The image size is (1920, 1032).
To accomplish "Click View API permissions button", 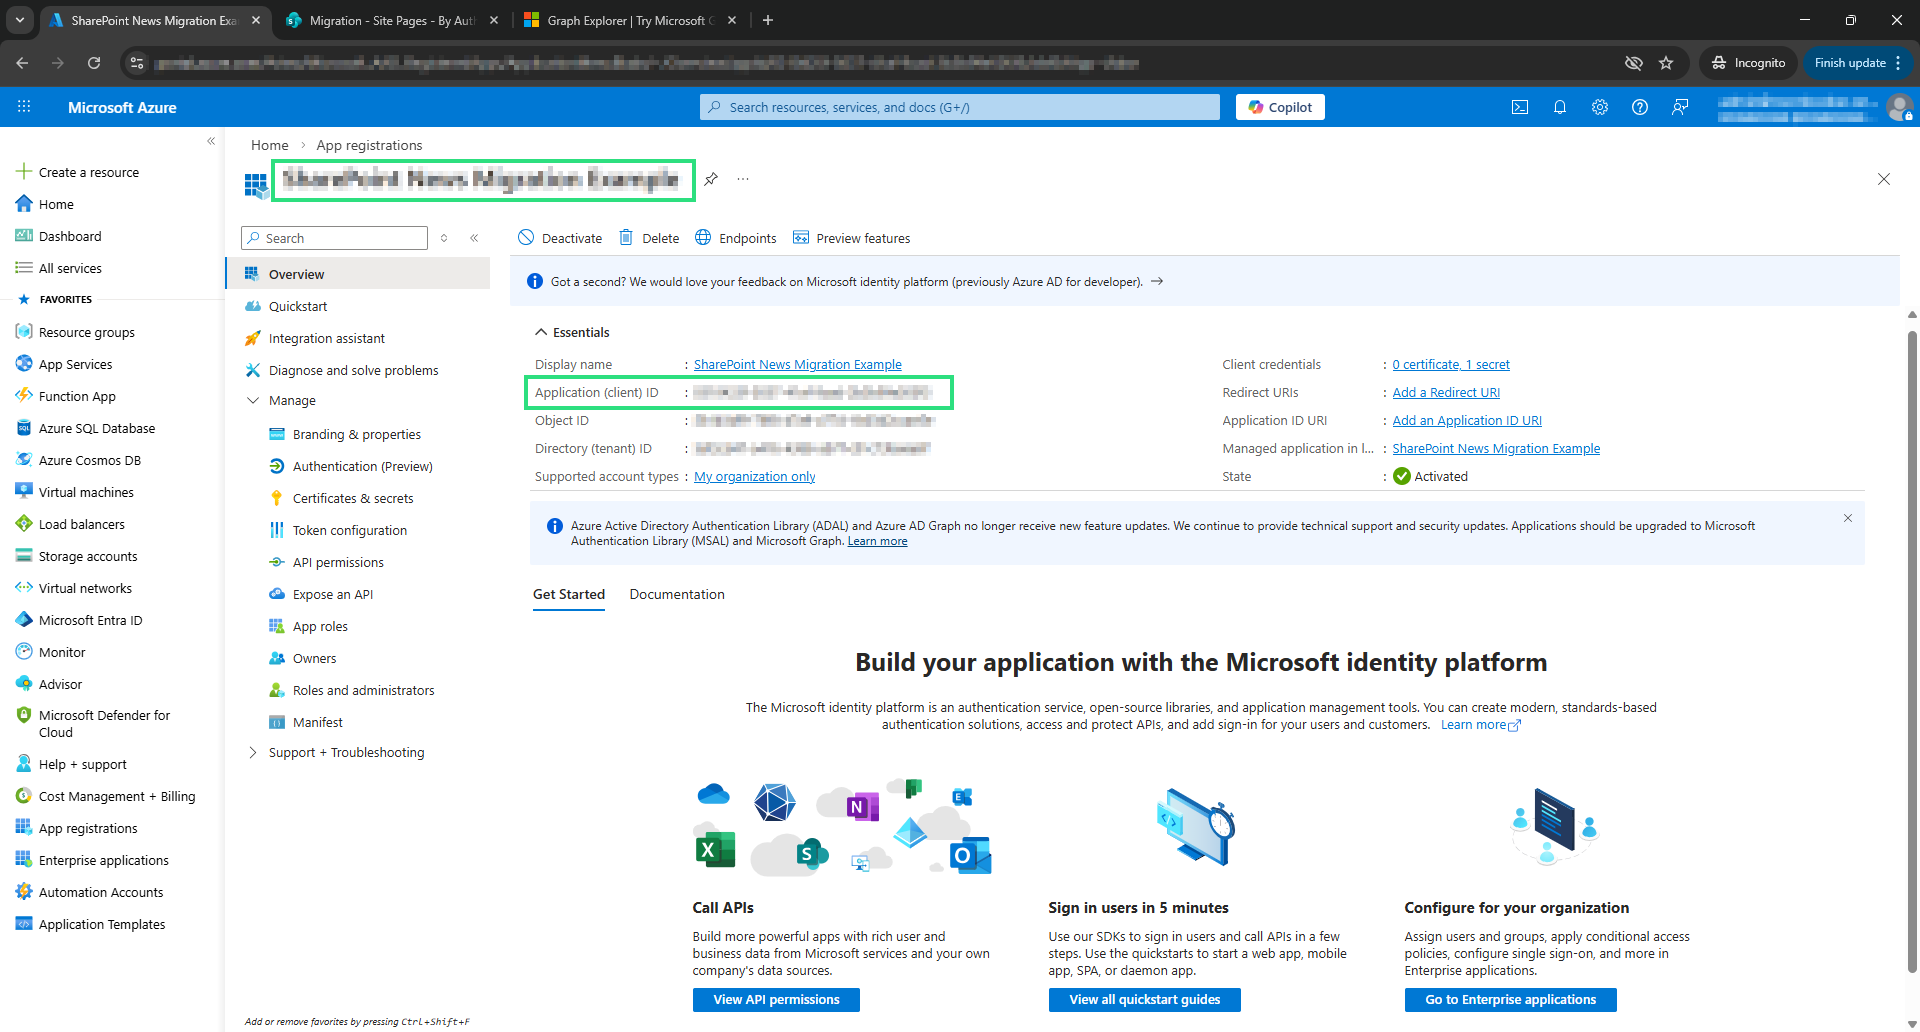I will coord(776,999).
